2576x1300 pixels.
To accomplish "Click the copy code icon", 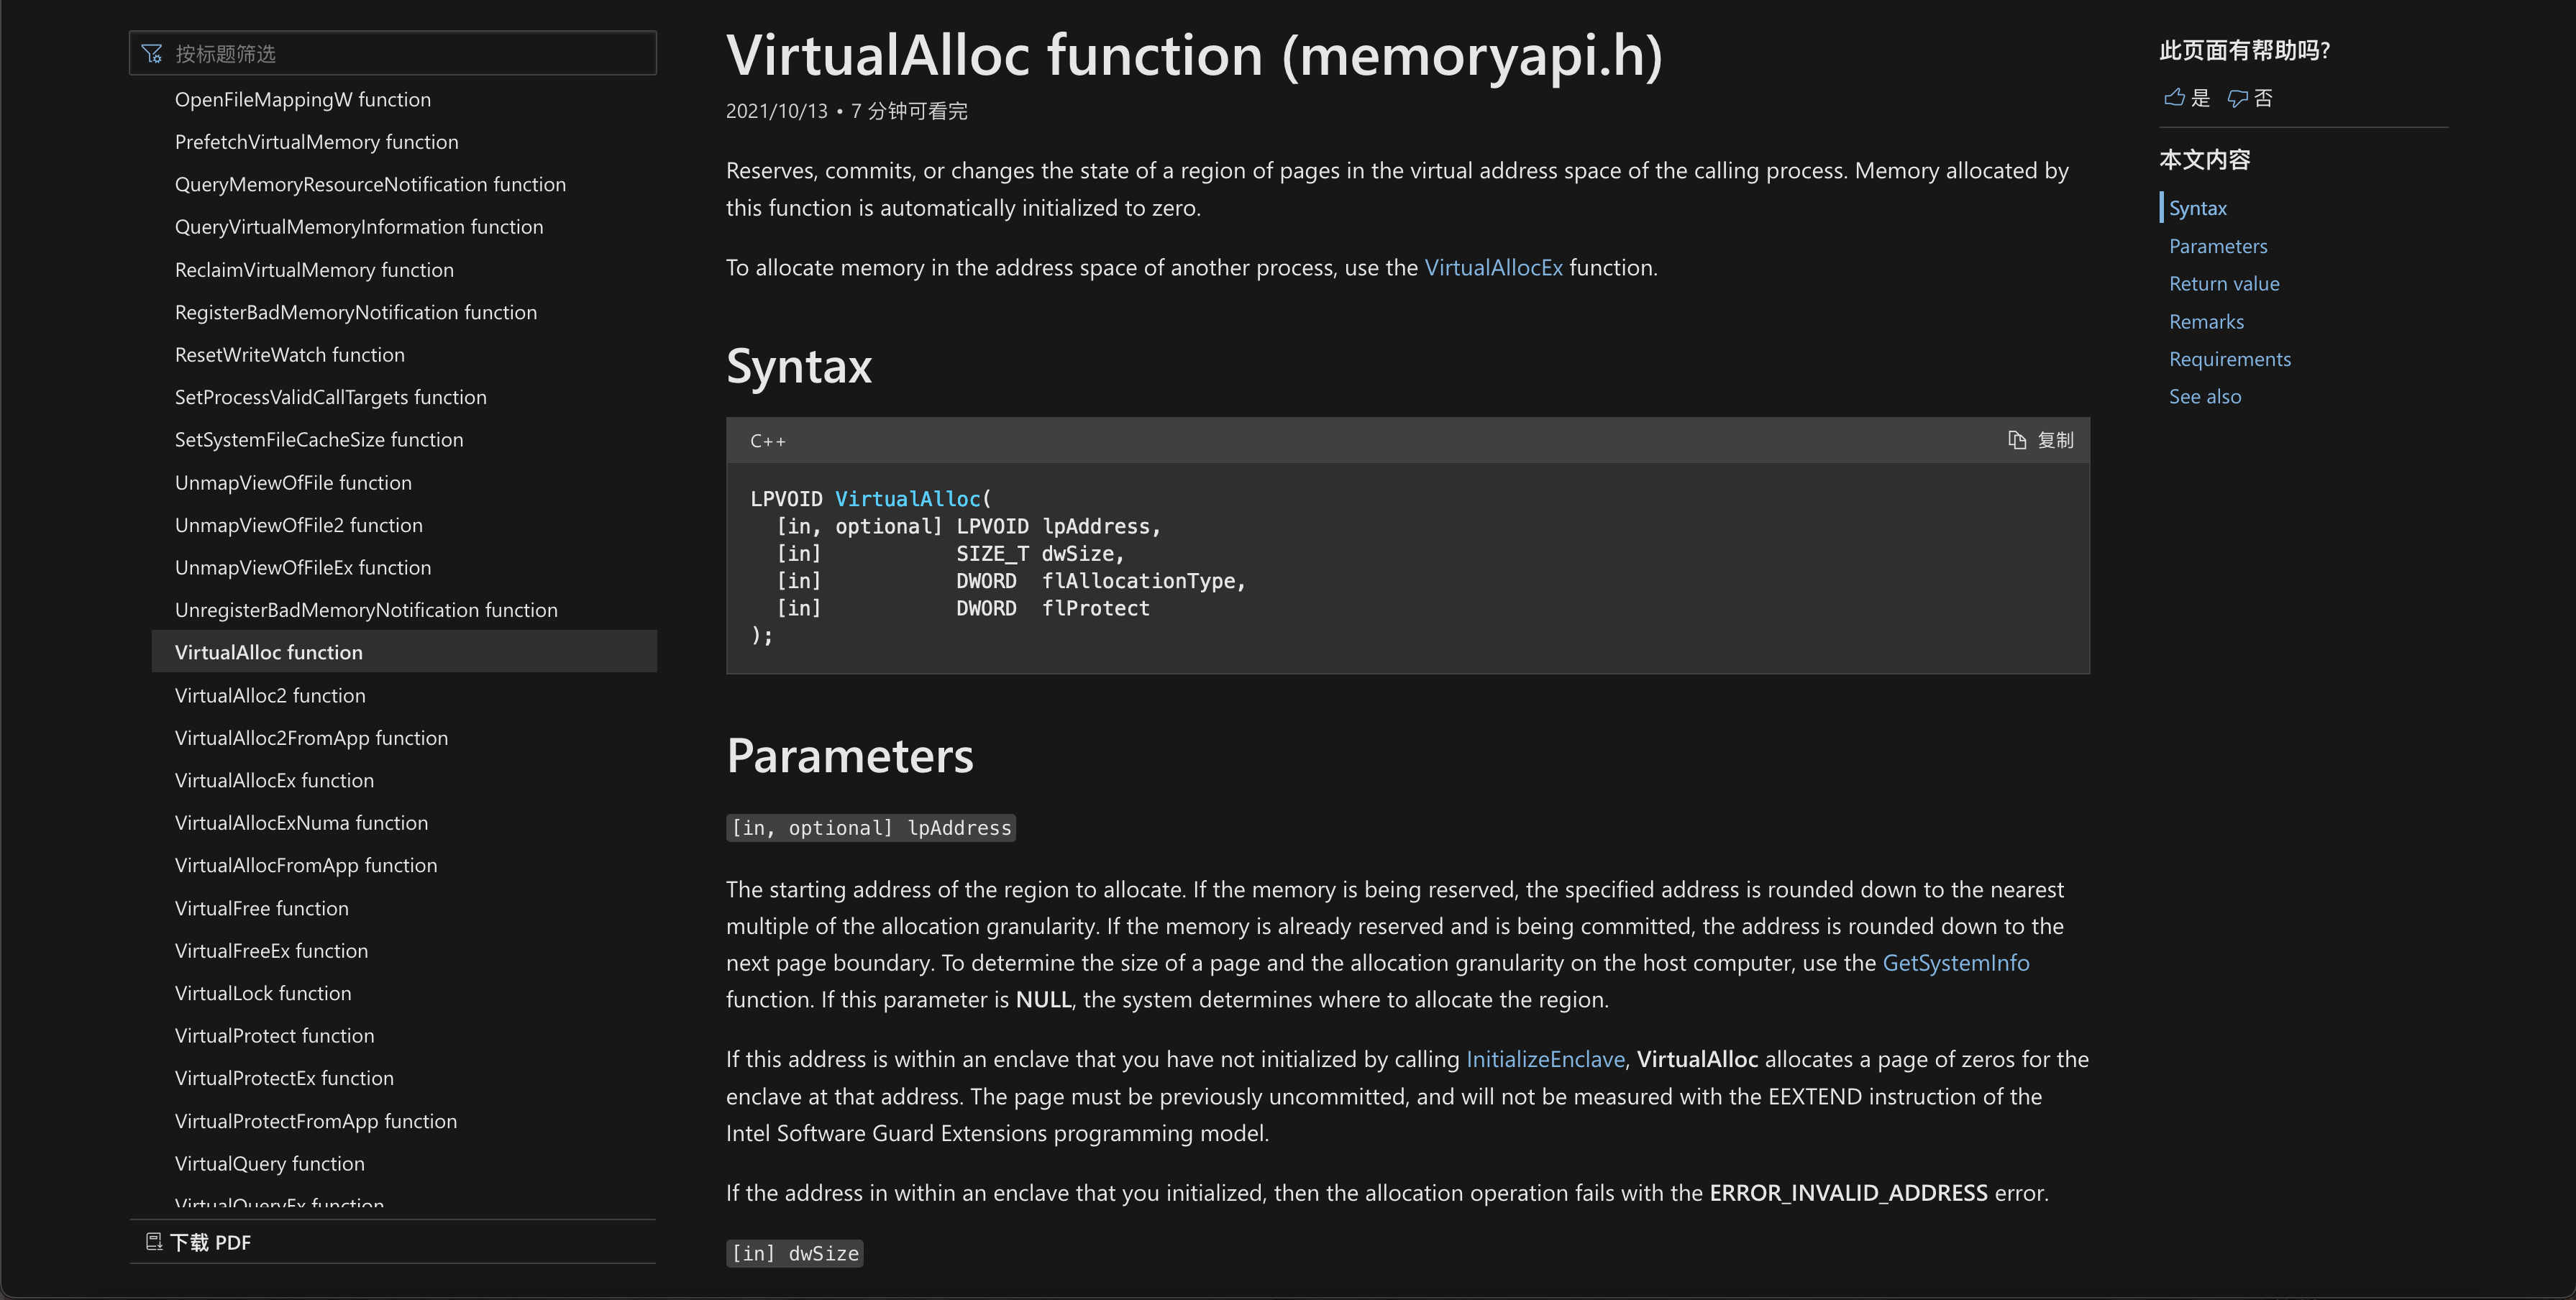I will click(x=2016, y=440).
